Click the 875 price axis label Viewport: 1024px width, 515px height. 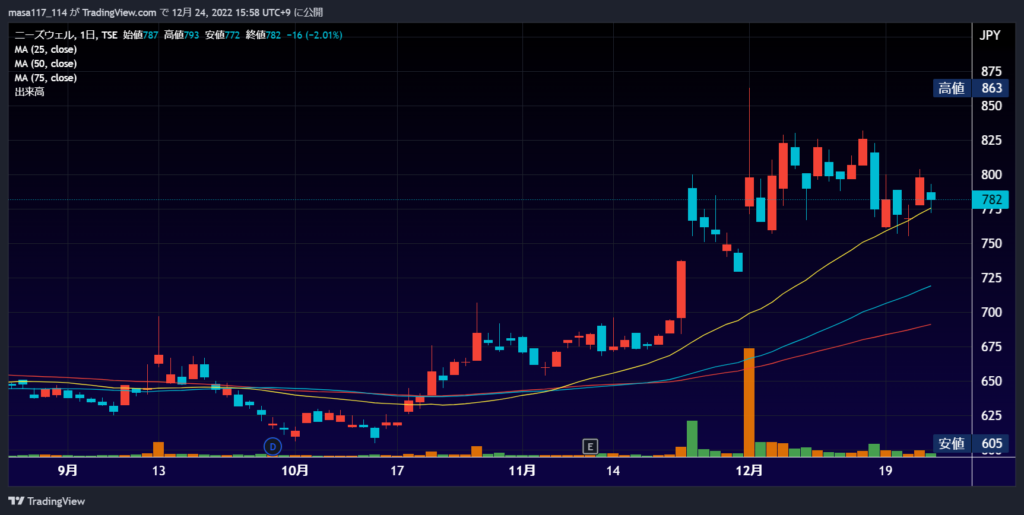tap(991, 71)
